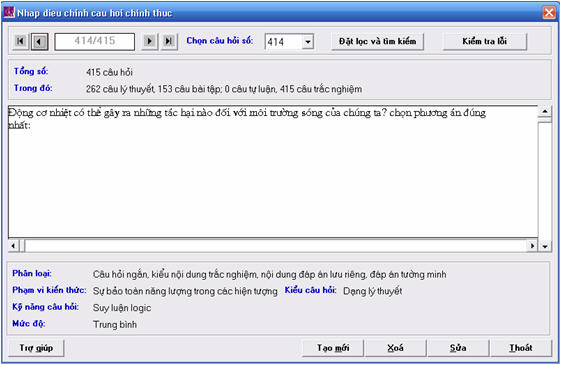This screenshot has height=365, width=561.
Task: Click inside the question content text area
Action: coord(273,172)
